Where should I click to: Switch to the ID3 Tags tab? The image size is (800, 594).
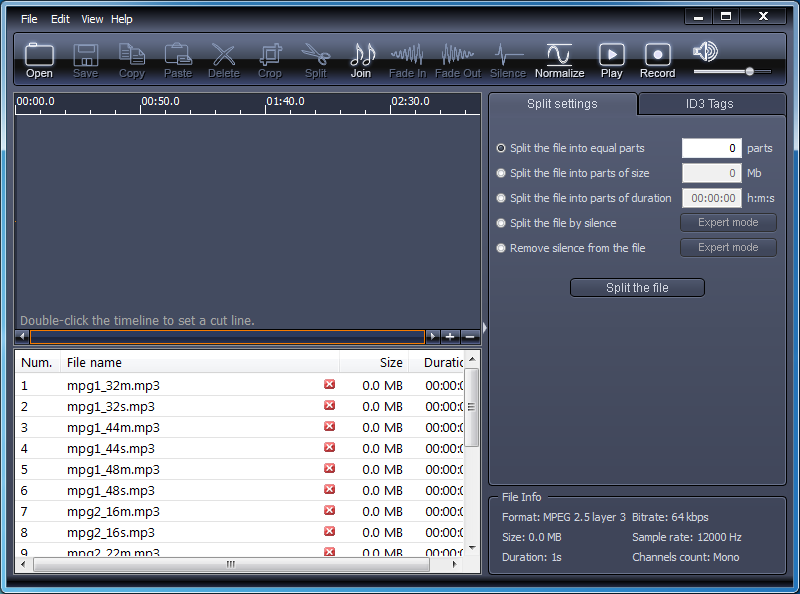[710, 104]
